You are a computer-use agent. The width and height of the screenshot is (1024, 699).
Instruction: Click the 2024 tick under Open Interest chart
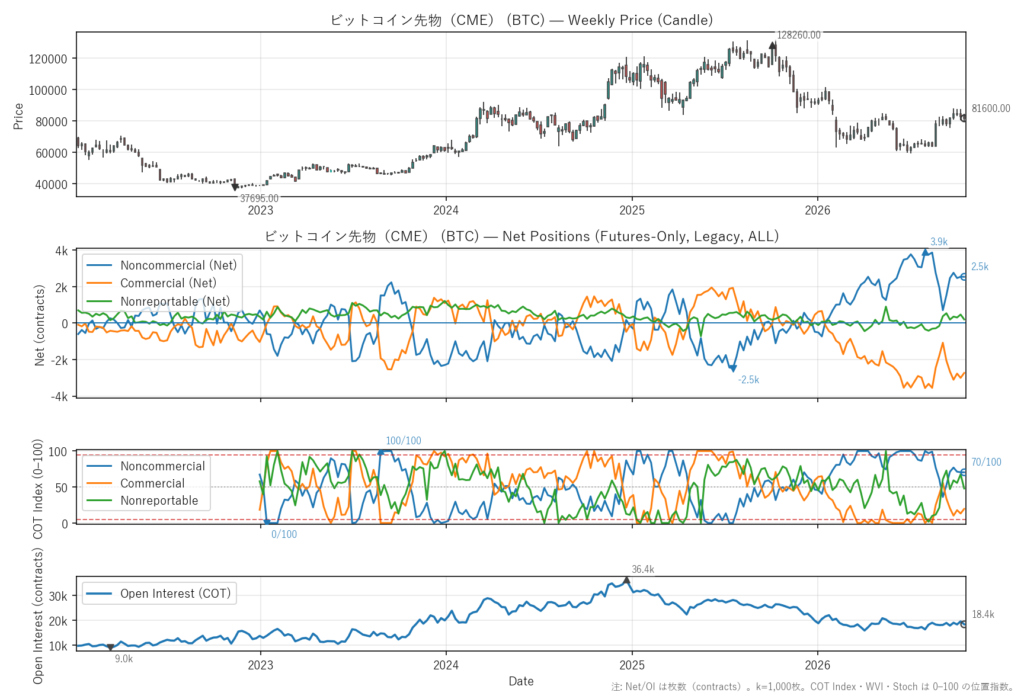click(x=446, y=665)
